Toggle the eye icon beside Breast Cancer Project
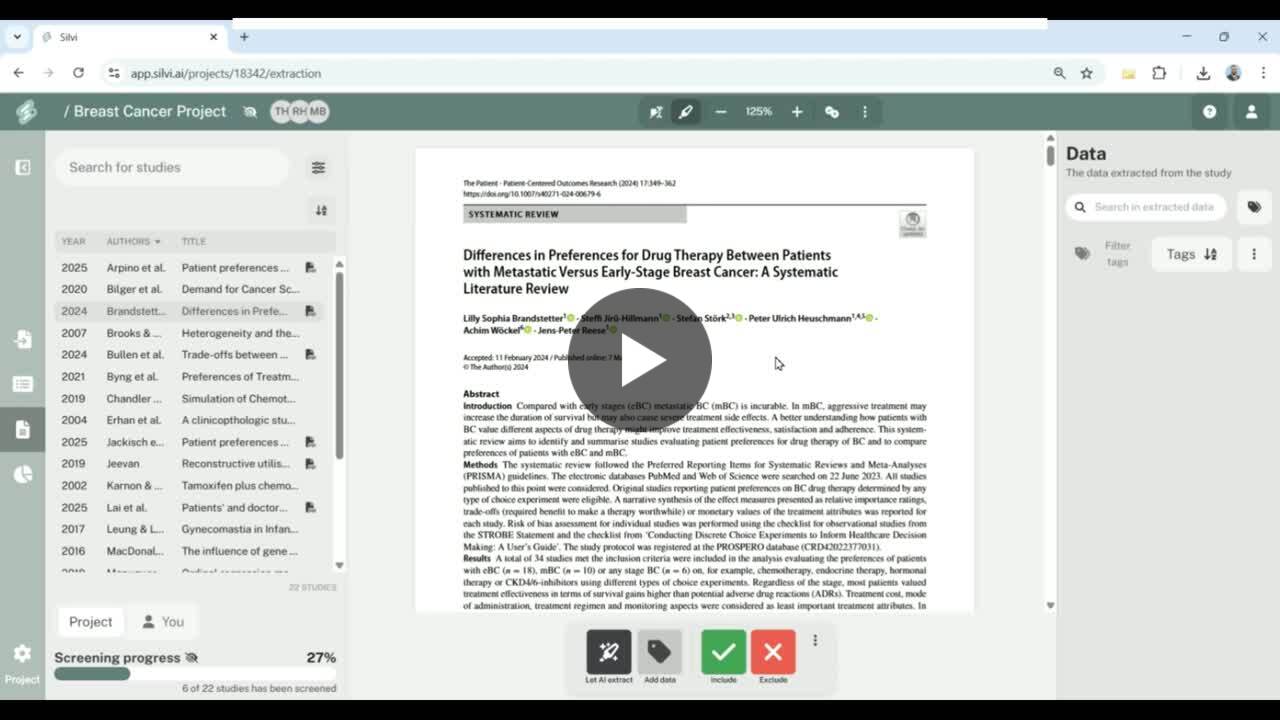 tap(249, 111)
